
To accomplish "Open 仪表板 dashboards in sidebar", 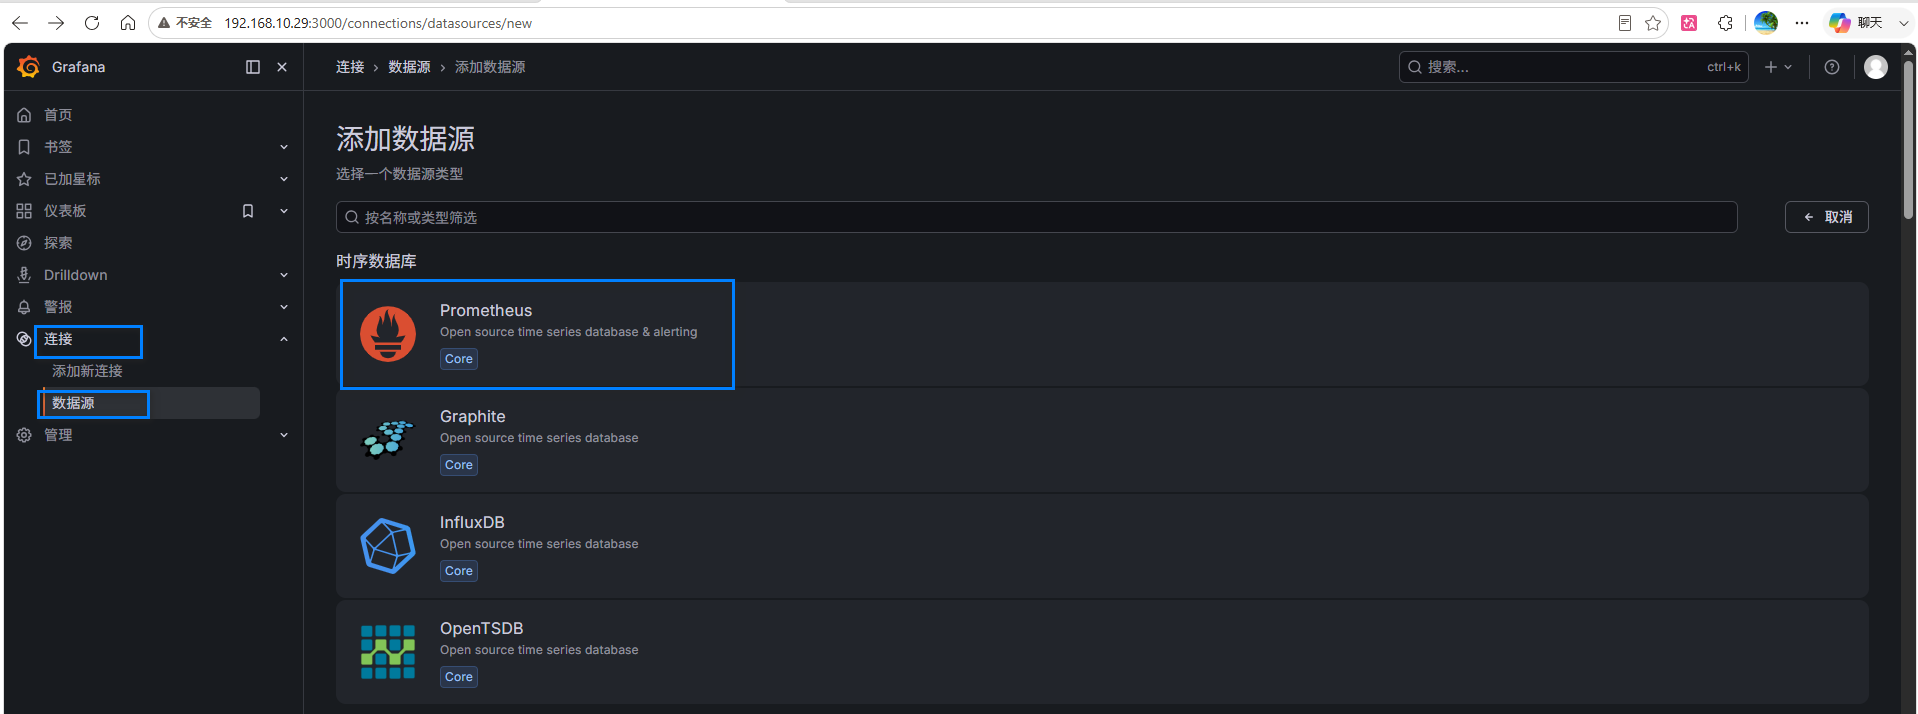I will (x=65, y=211).
